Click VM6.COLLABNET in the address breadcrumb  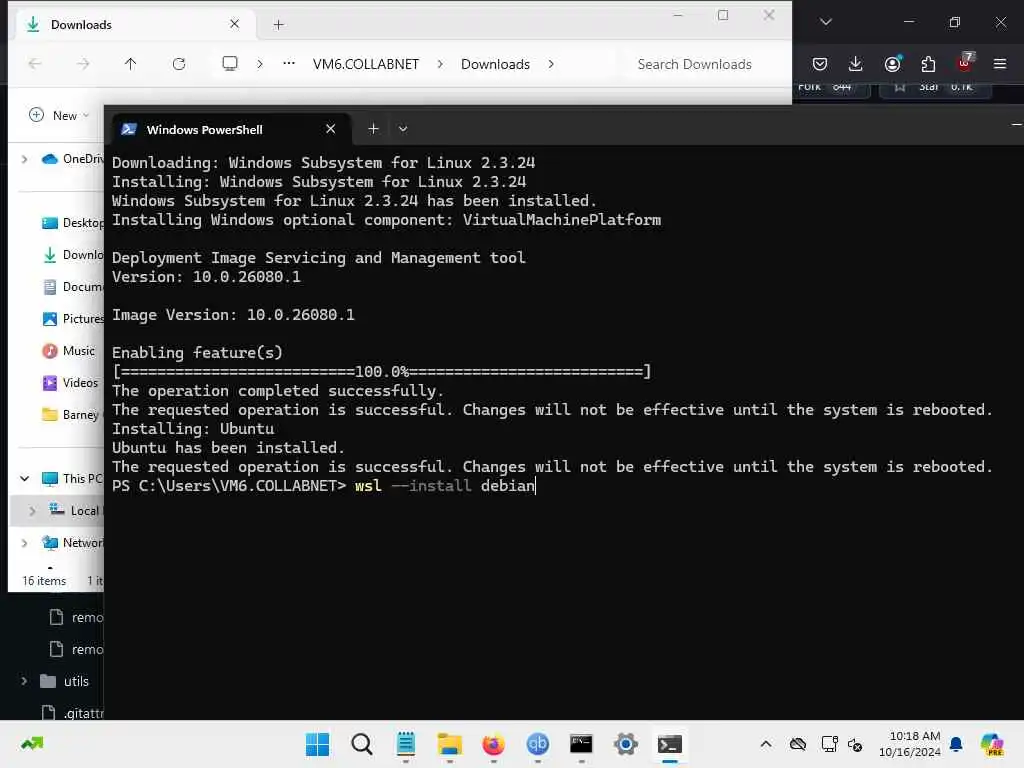366,64
